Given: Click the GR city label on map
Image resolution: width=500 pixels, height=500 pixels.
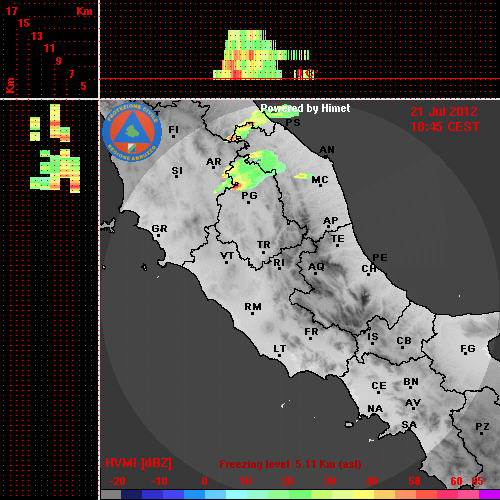Looking at the screenshot, I should pos(159,229).
